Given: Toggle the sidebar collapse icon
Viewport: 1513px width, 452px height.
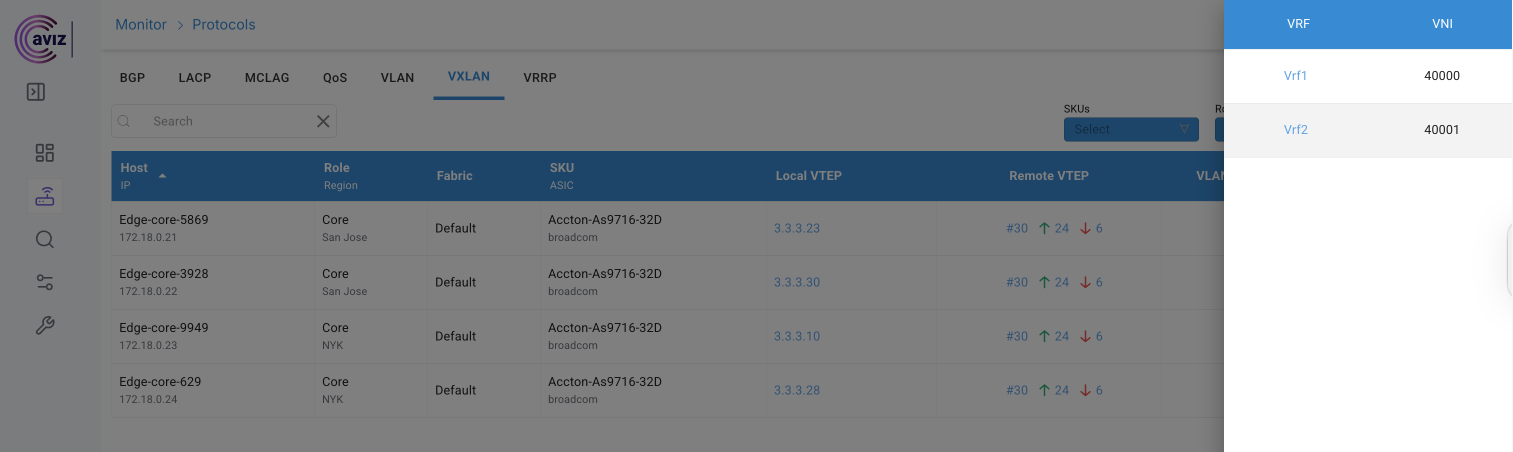Looking at the screenshot, I should 36,92.
